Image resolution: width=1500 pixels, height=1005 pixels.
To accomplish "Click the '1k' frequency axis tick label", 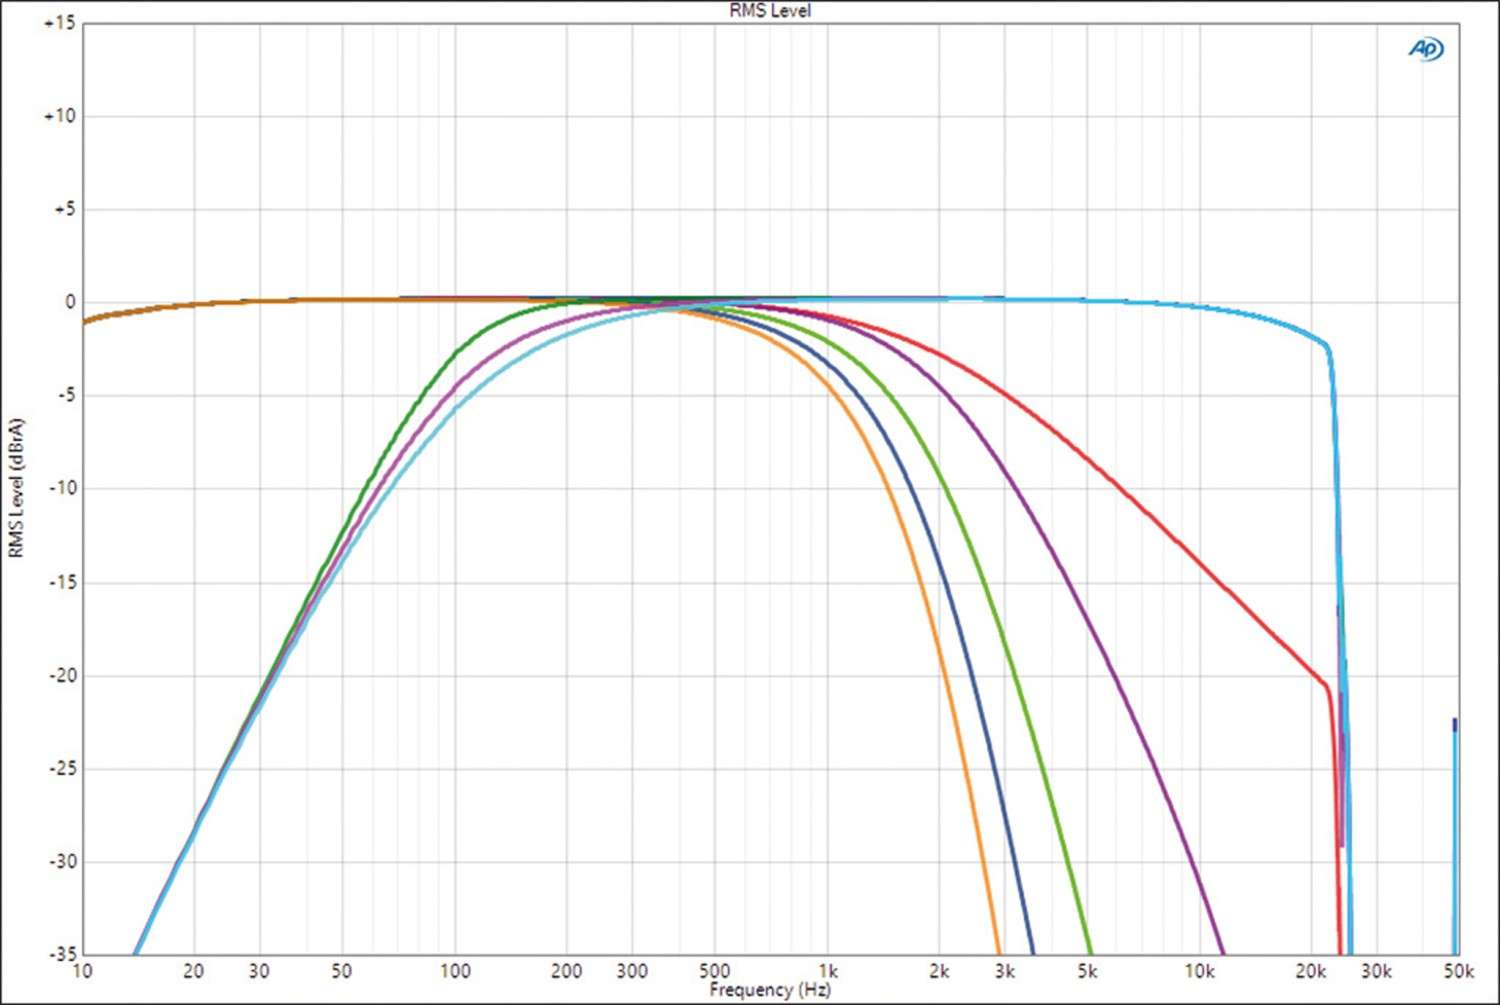I will pyautogui.click(x=828, y=971).
